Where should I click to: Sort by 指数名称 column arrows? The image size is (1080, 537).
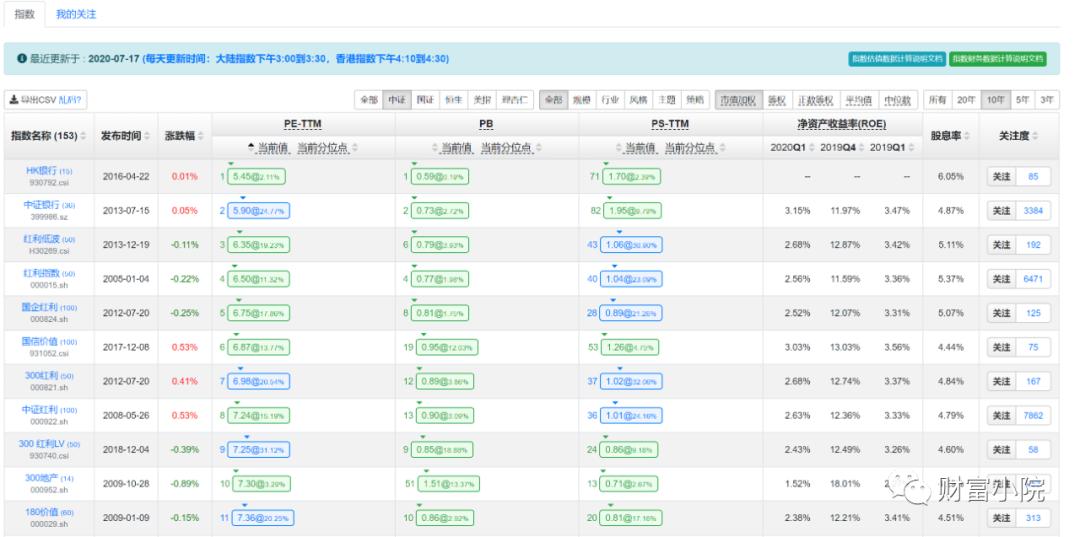coord(83,136)
